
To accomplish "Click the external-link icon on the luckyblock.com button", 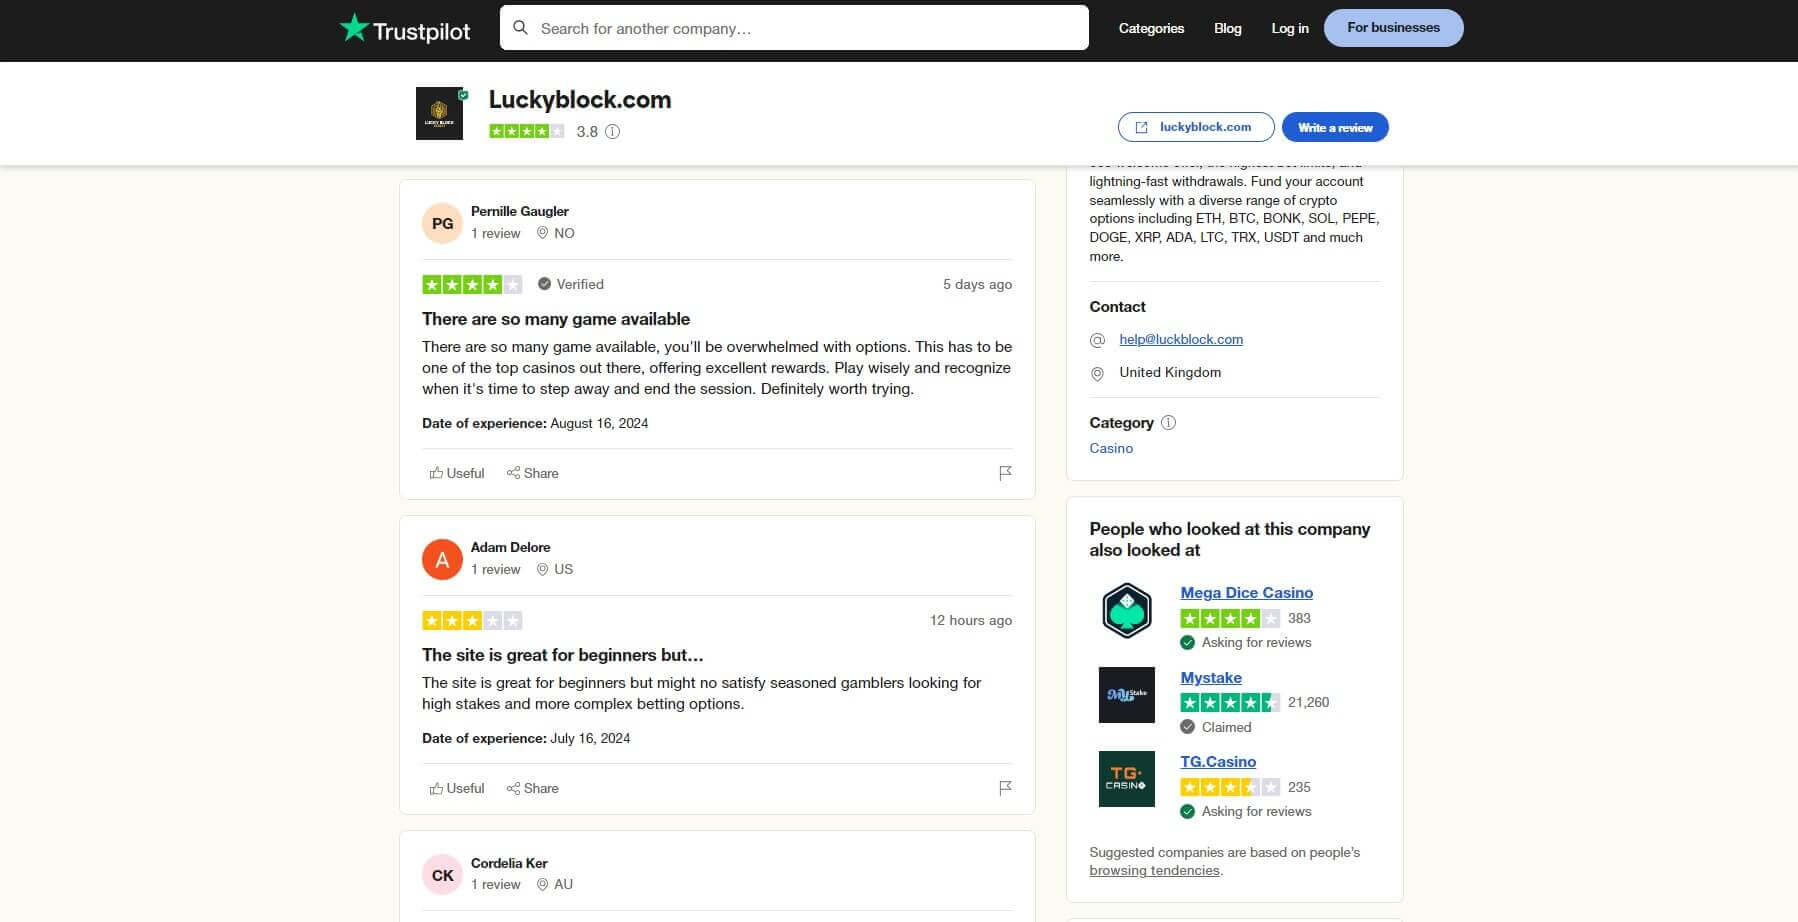I will point(1142,127).
